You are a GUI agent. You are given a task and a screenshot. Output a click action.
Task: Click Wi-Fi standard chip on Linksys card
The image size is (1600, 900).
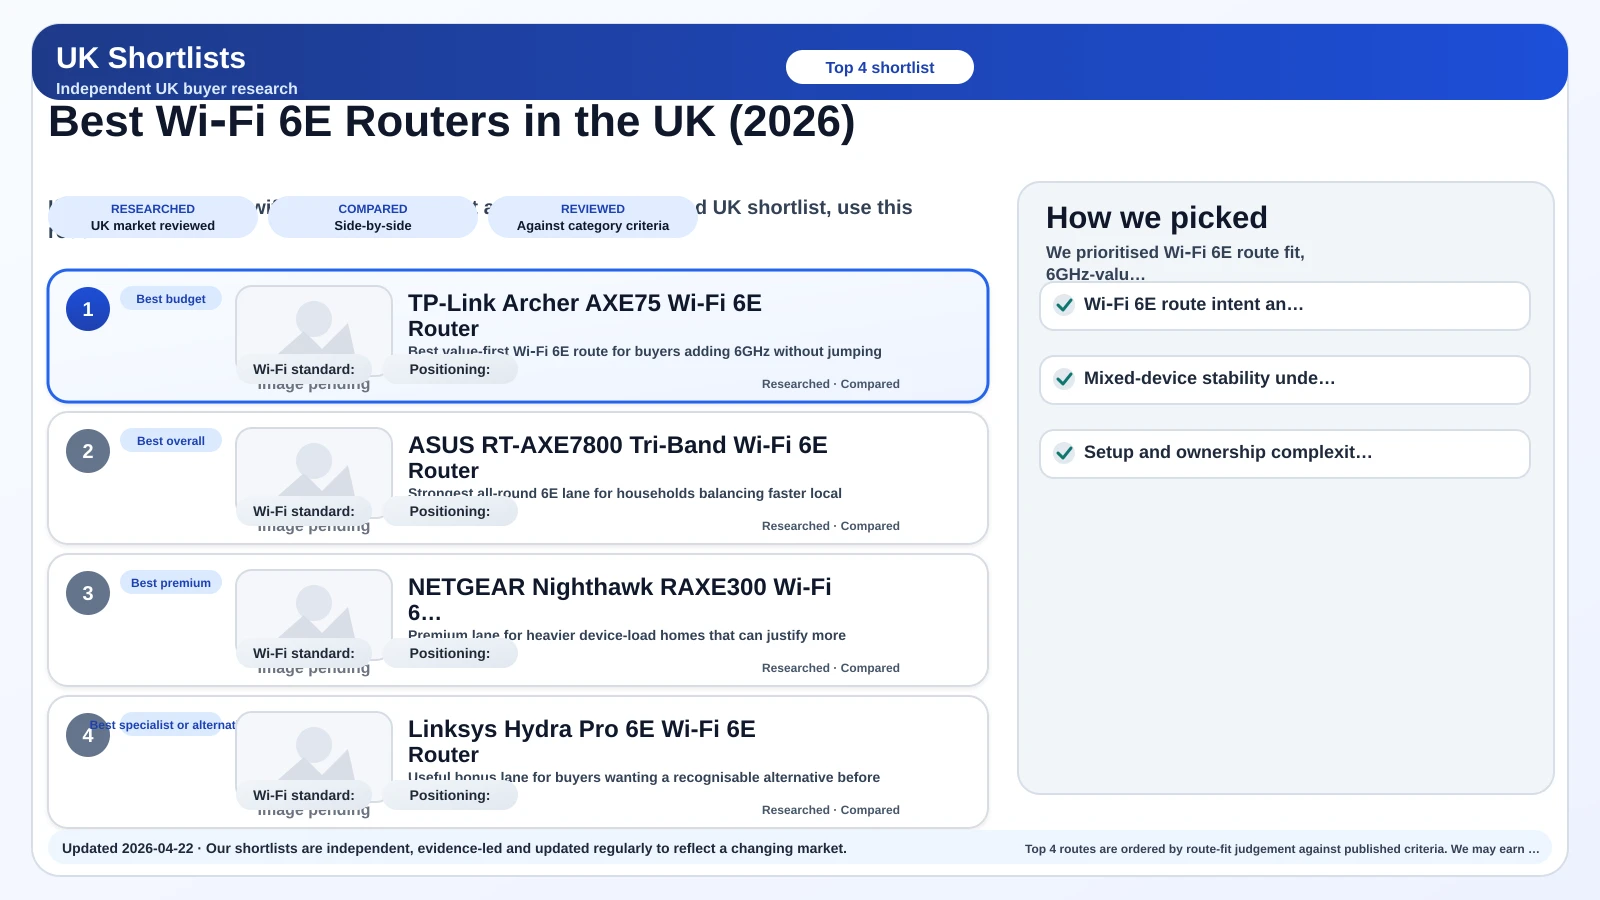(x=304, y=795)
